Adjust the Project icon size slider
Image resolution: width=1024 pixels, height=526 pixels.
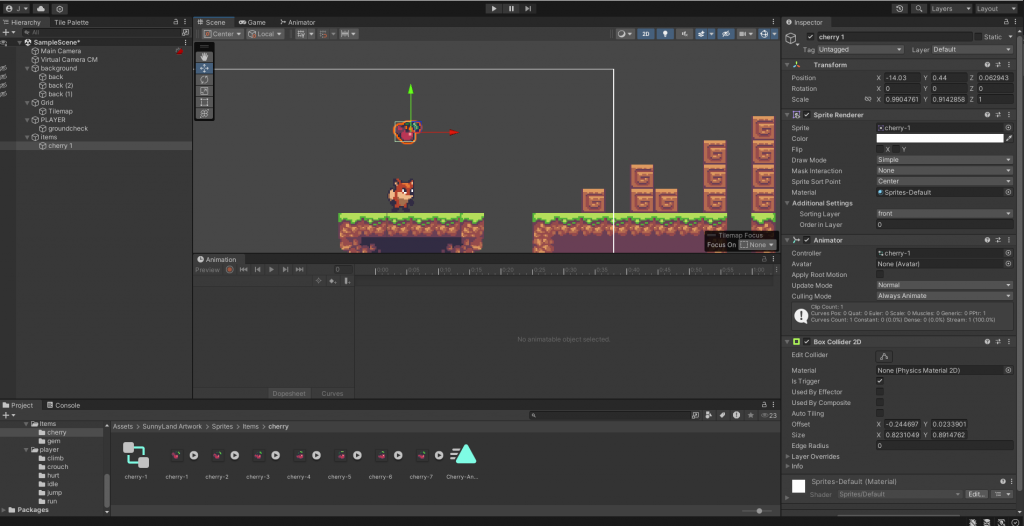click(759, 511)
